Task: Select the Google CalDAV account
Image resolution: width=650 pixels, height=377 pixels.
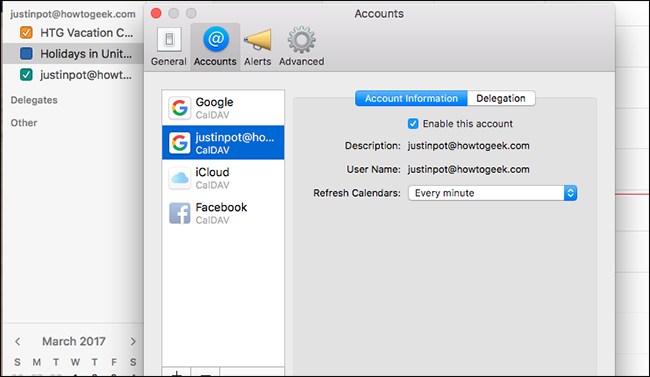Action: click(223, 108)
